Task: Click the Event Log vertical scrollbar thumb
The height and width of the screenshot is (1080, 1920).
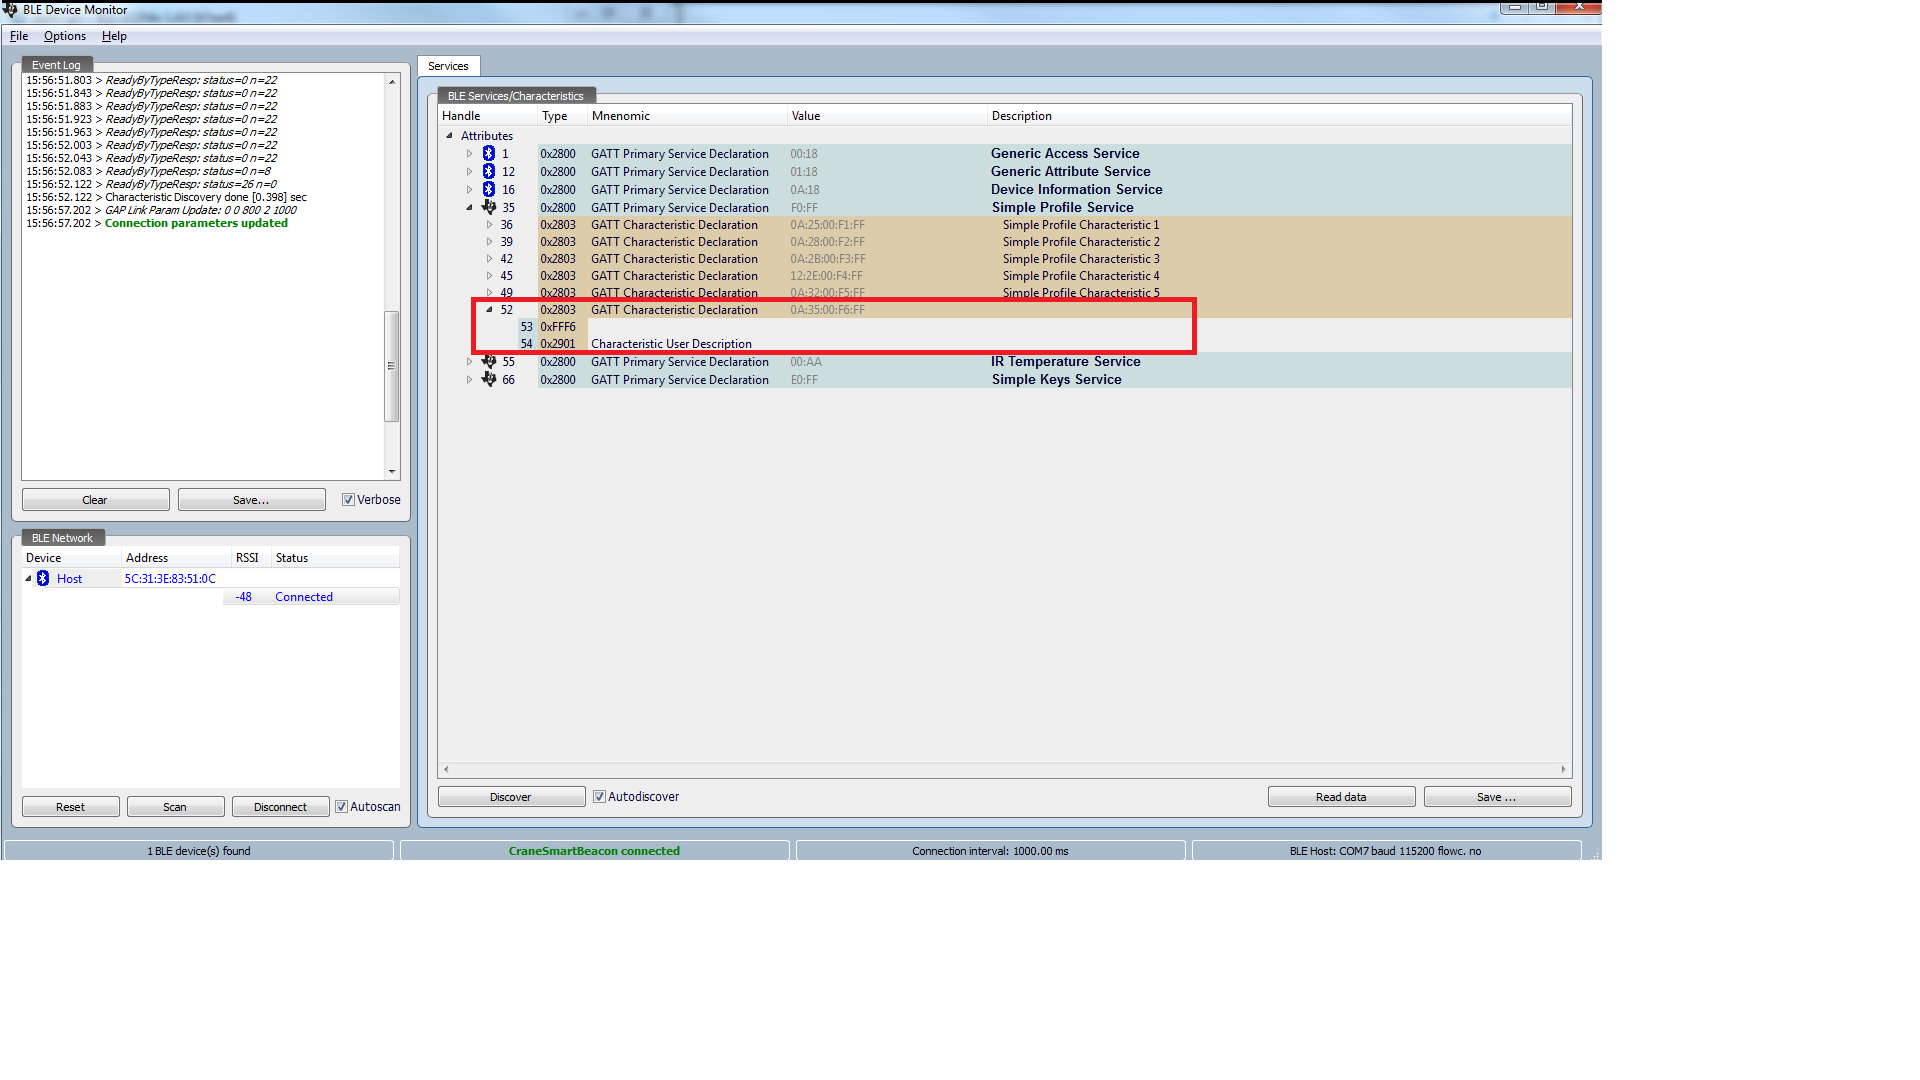Action: tap(392, 366)
